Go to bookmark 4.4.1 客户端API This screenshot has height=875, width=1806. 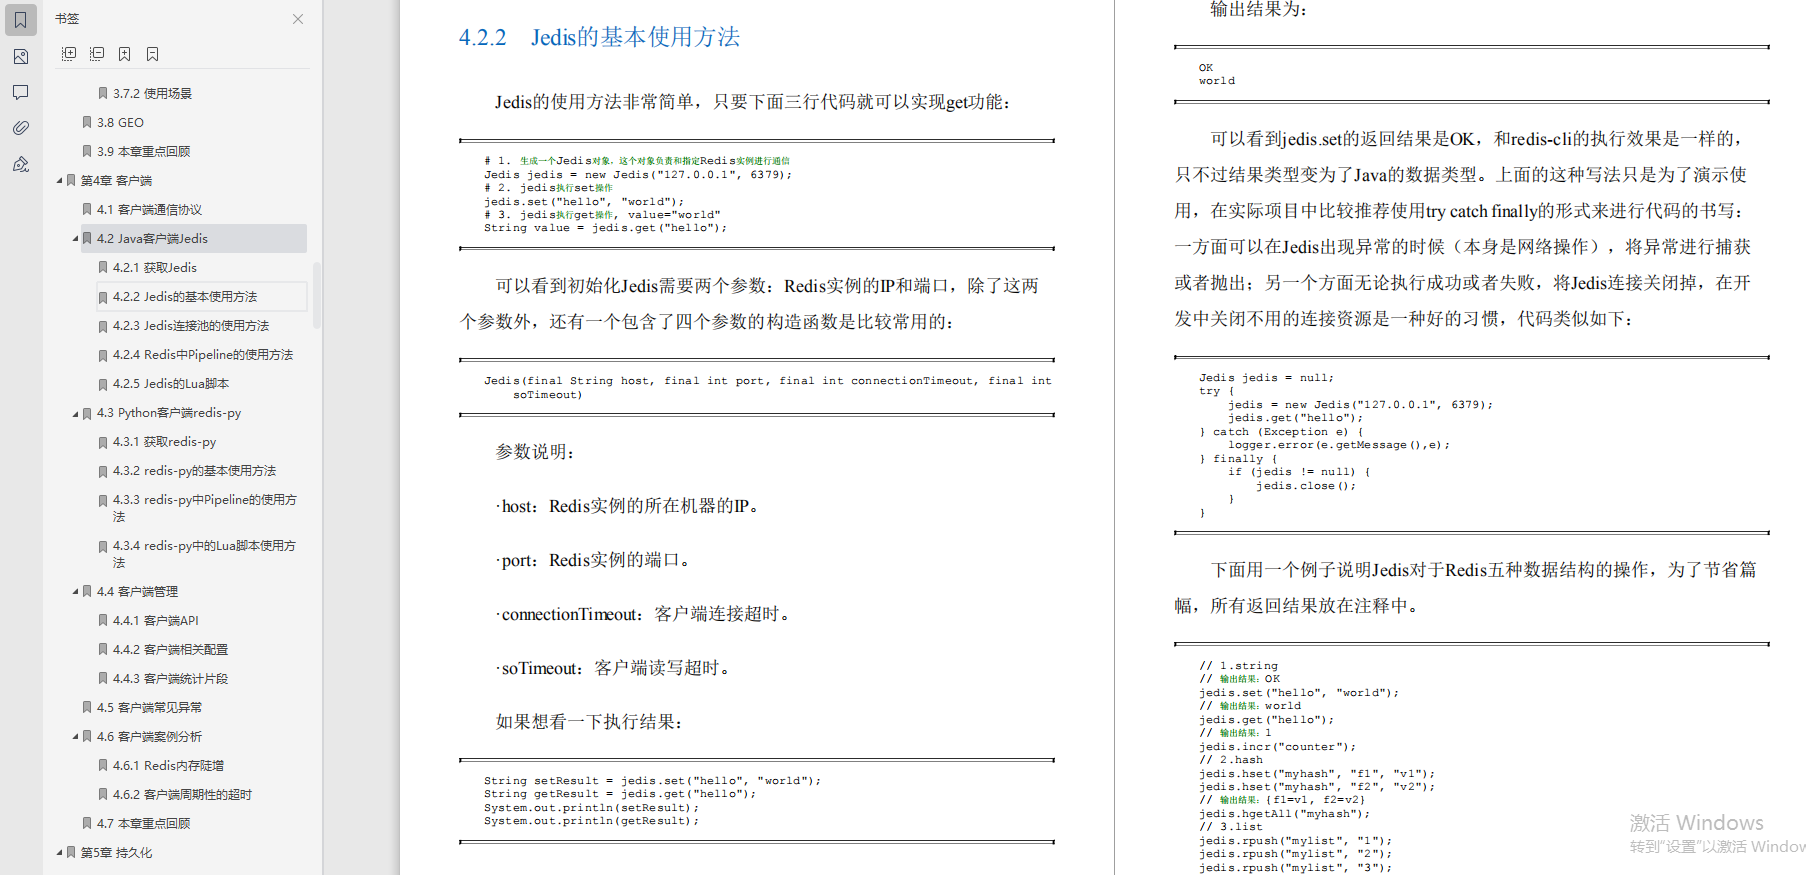tap(155, 621)
